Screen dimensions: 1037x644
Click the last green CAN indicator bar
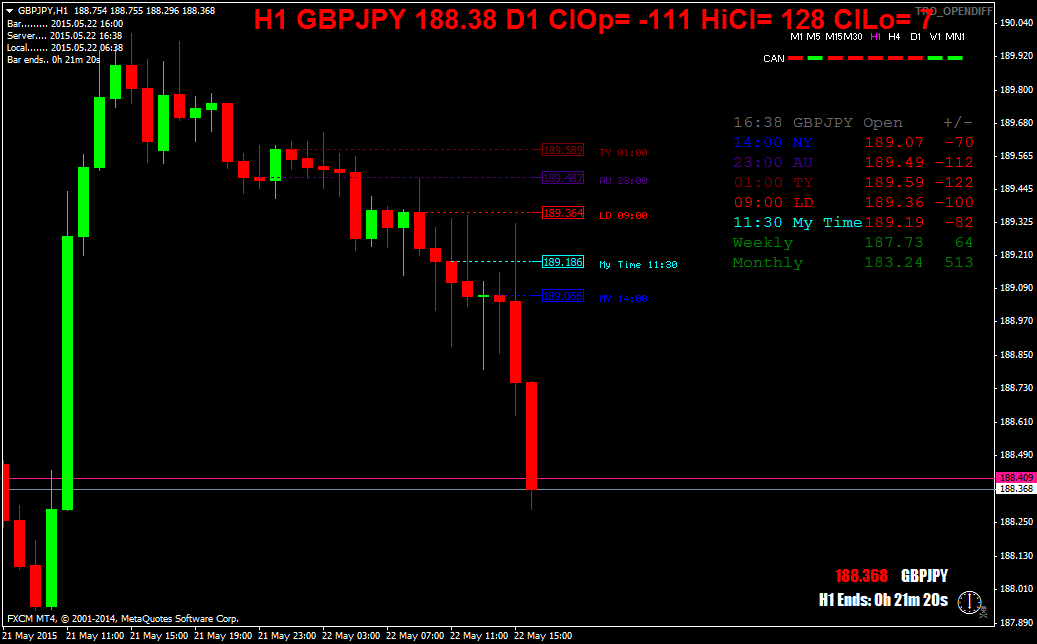click(955, 58)
